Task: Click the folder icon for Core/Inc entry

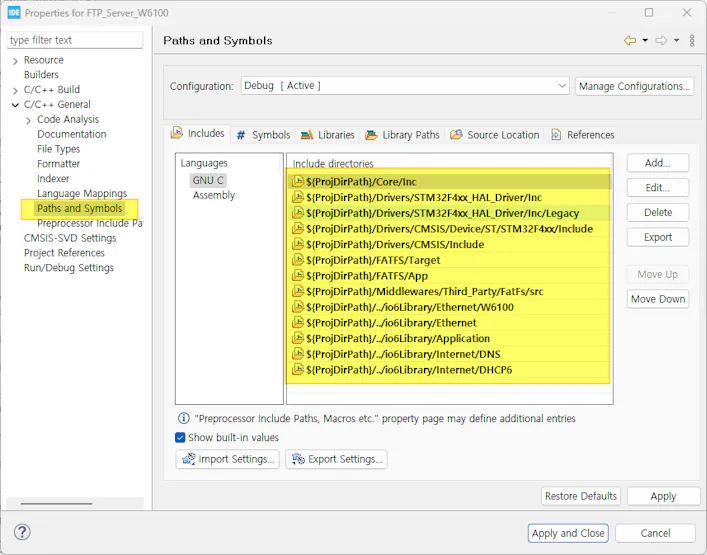Action: [x=298, y=181]
